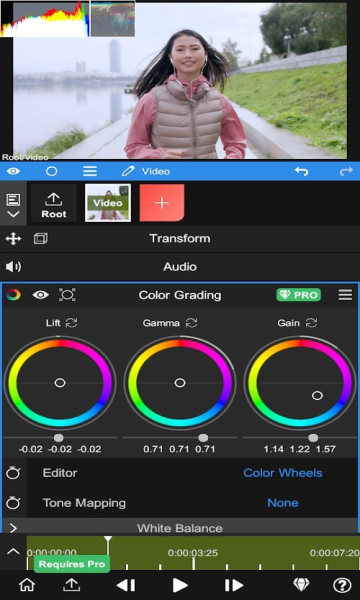The image size is (360, 600).
Task: Reset the Lift wheel values
Action: coord(71,323)
